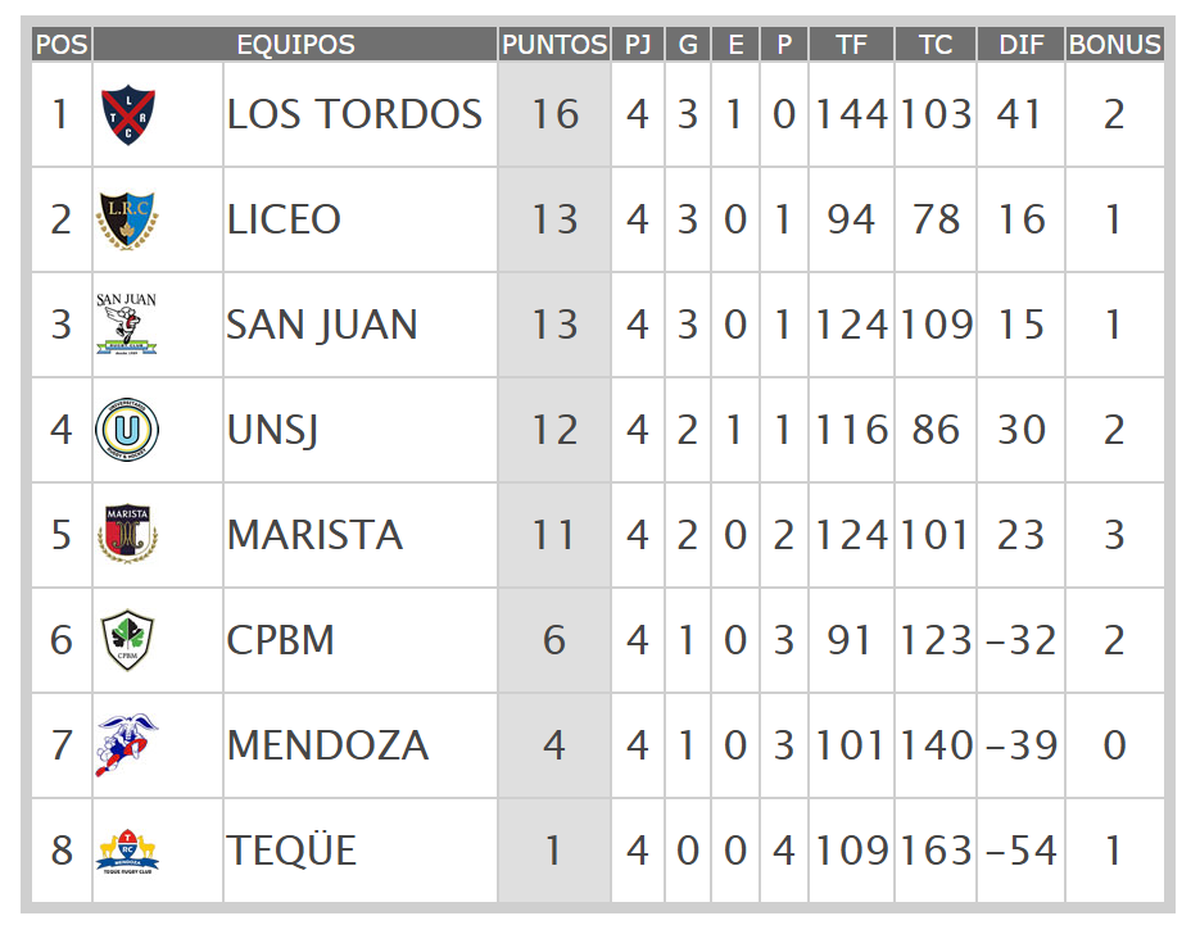Click the DIF column header
The width and height of the screenshot is (1200, 925).
click(1021, 45)
